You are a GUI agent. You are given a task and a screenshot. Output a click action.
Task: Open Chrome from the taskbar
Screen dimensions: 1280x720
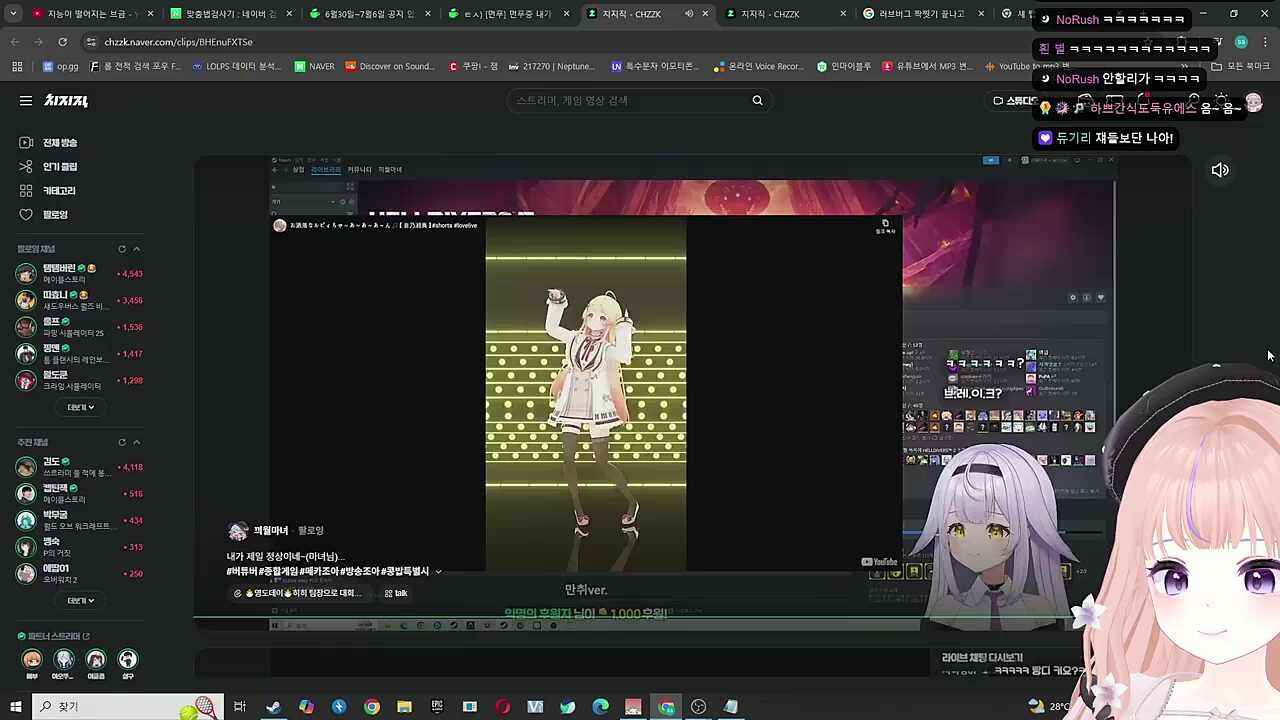point(371,707)
